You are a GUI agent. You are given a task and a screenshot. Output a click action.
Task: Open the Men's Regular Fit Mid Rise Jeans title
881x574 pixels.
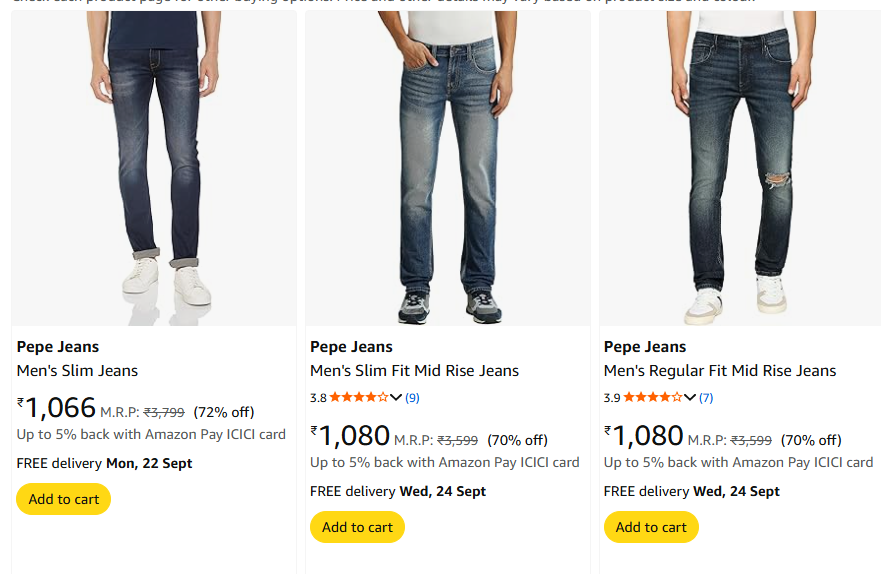(719, 370)
